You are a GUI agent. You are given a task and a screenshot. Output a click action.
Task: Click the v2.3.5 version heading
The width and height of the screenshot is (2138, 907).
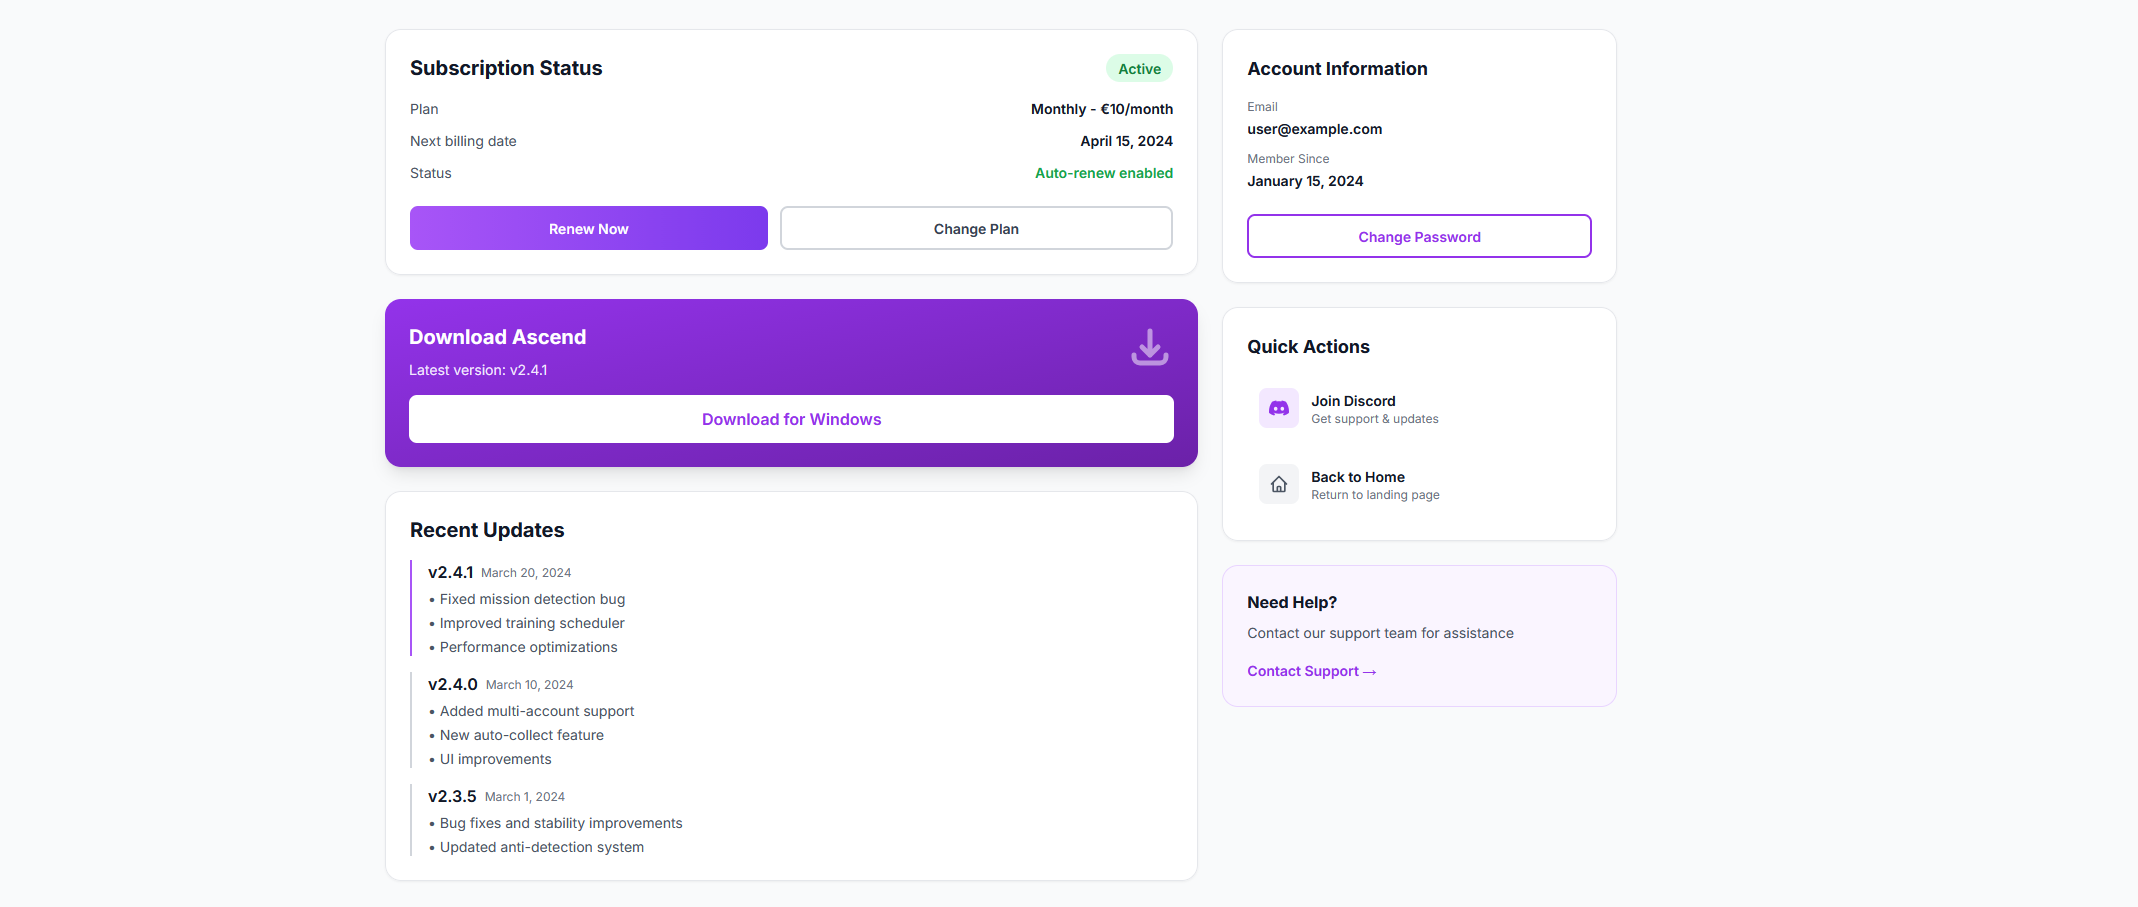[452, 796]
